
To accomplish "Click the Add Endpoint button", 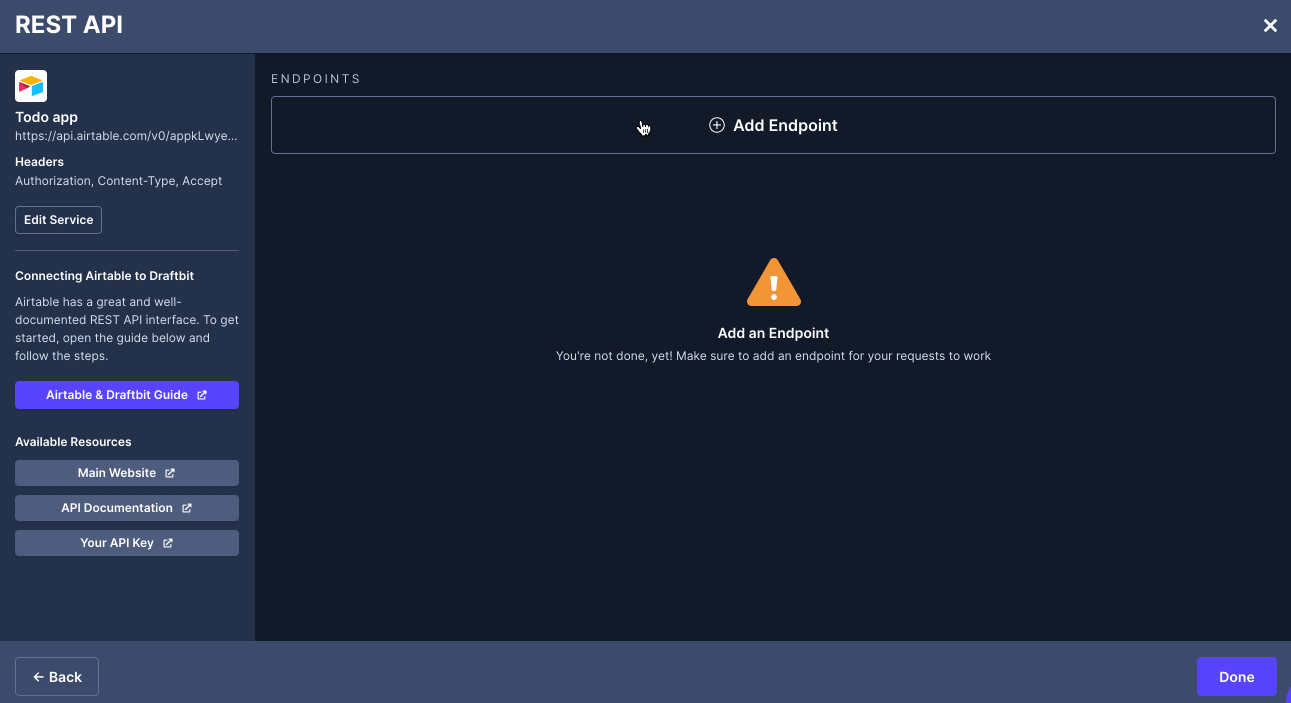I will click(773, 125).
